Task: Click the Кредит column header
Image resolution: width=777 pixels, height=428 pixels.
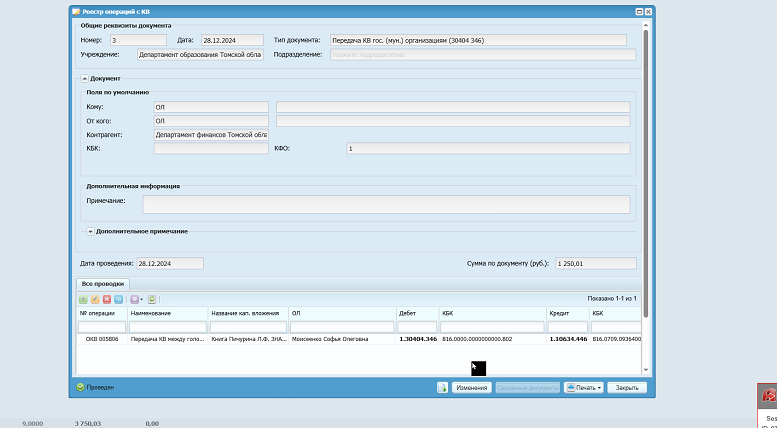Action: tap(568, 313)
